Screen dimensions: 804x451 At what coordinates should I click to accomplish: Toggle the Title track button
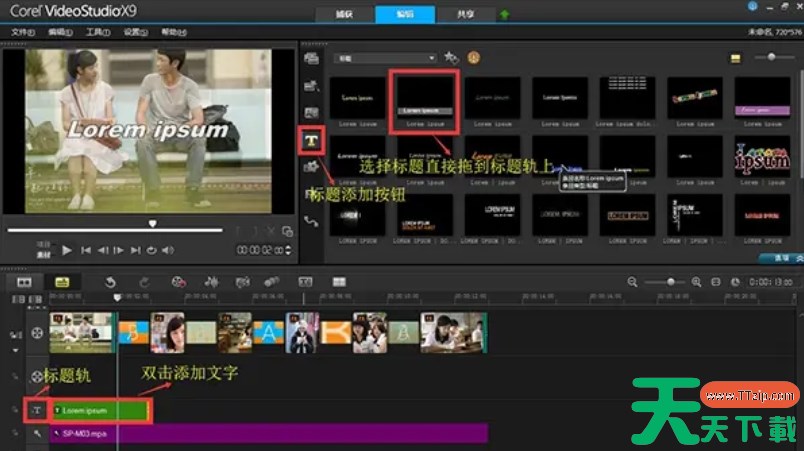[37, 410]
